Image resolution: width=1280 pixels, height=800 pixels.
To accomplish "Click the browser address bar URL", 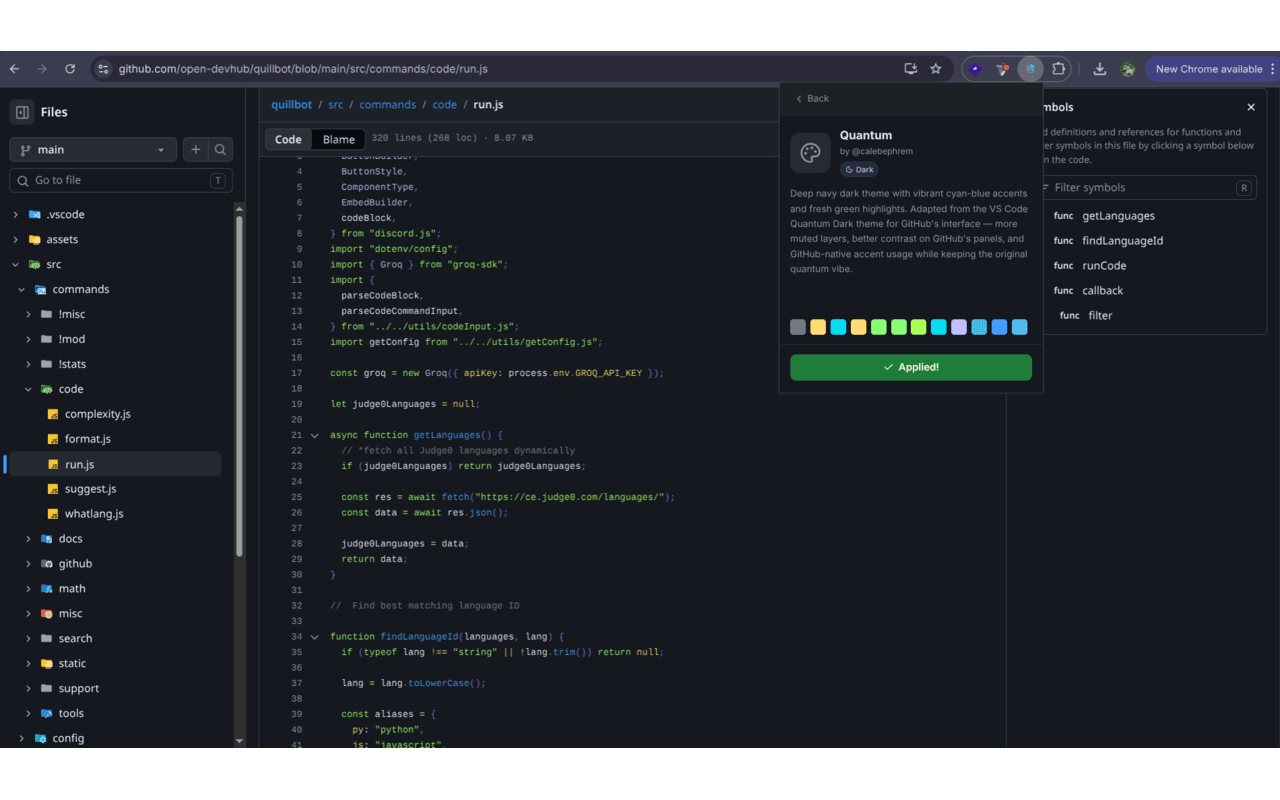I will (303, 69).
